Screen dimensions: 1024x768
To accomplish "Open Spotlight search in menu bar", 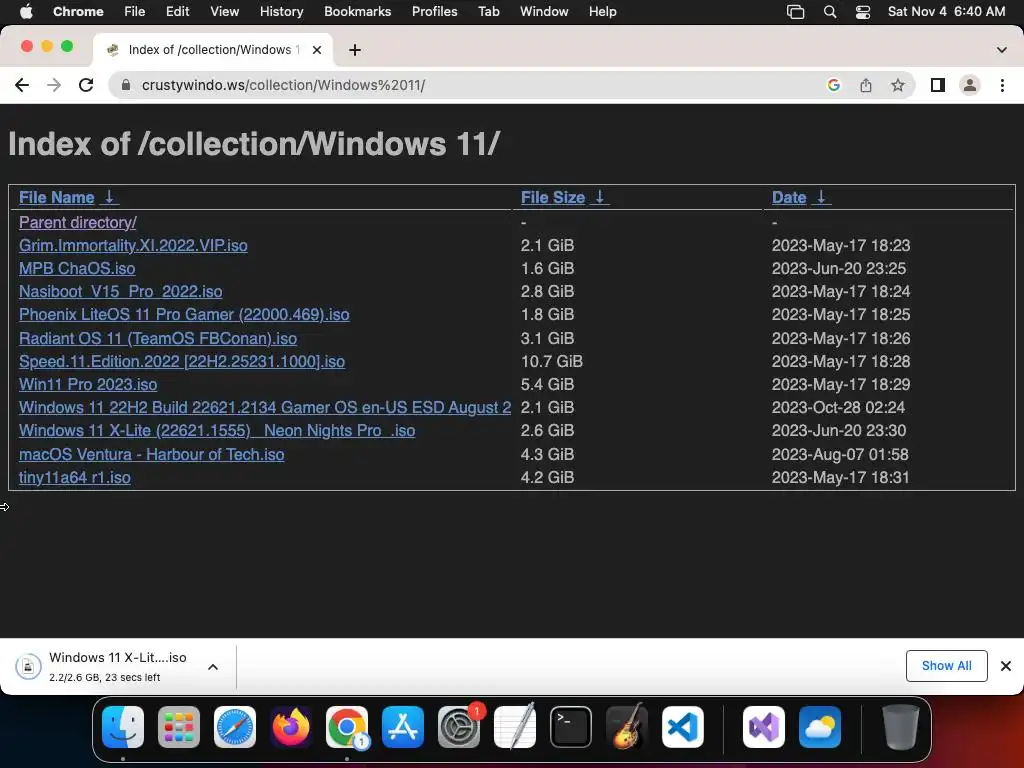I will click(829, 12).
